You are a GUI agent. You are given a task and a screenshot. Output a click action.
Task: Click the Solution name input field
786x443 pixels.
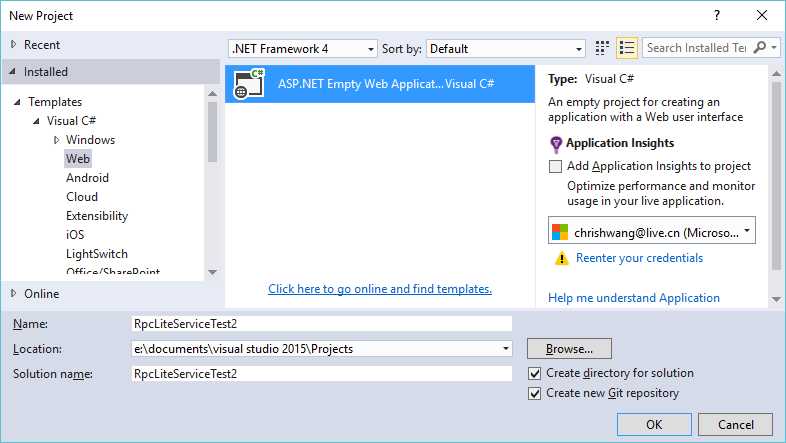[322, 374]
